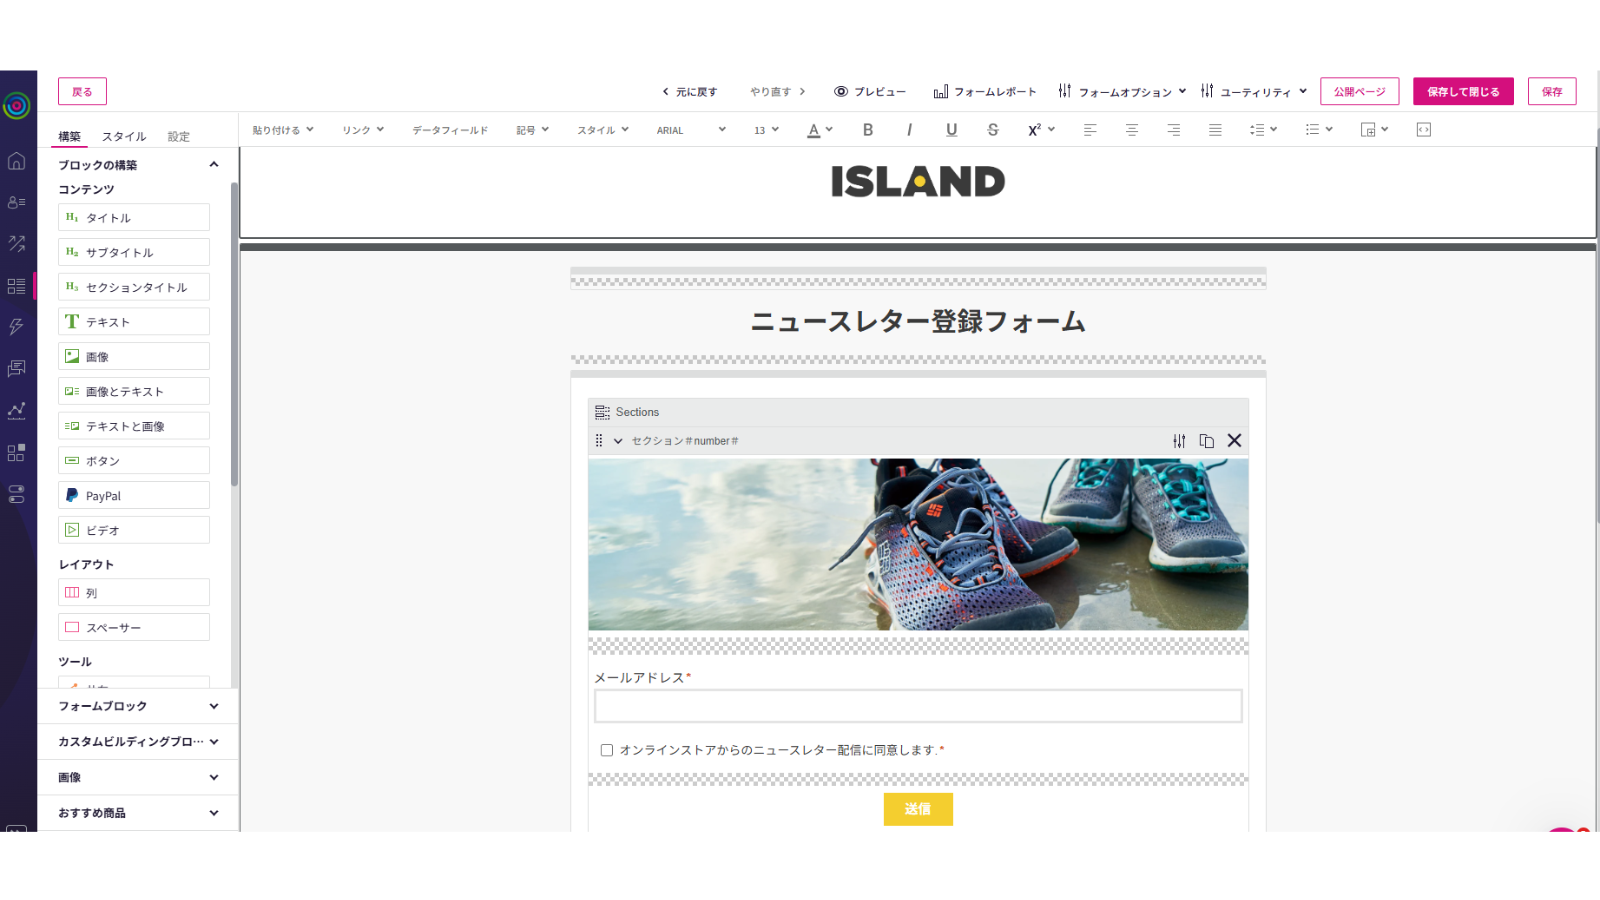Open the データフィールド menu
Screen dimensions: 1600x900
pos(450,130)
